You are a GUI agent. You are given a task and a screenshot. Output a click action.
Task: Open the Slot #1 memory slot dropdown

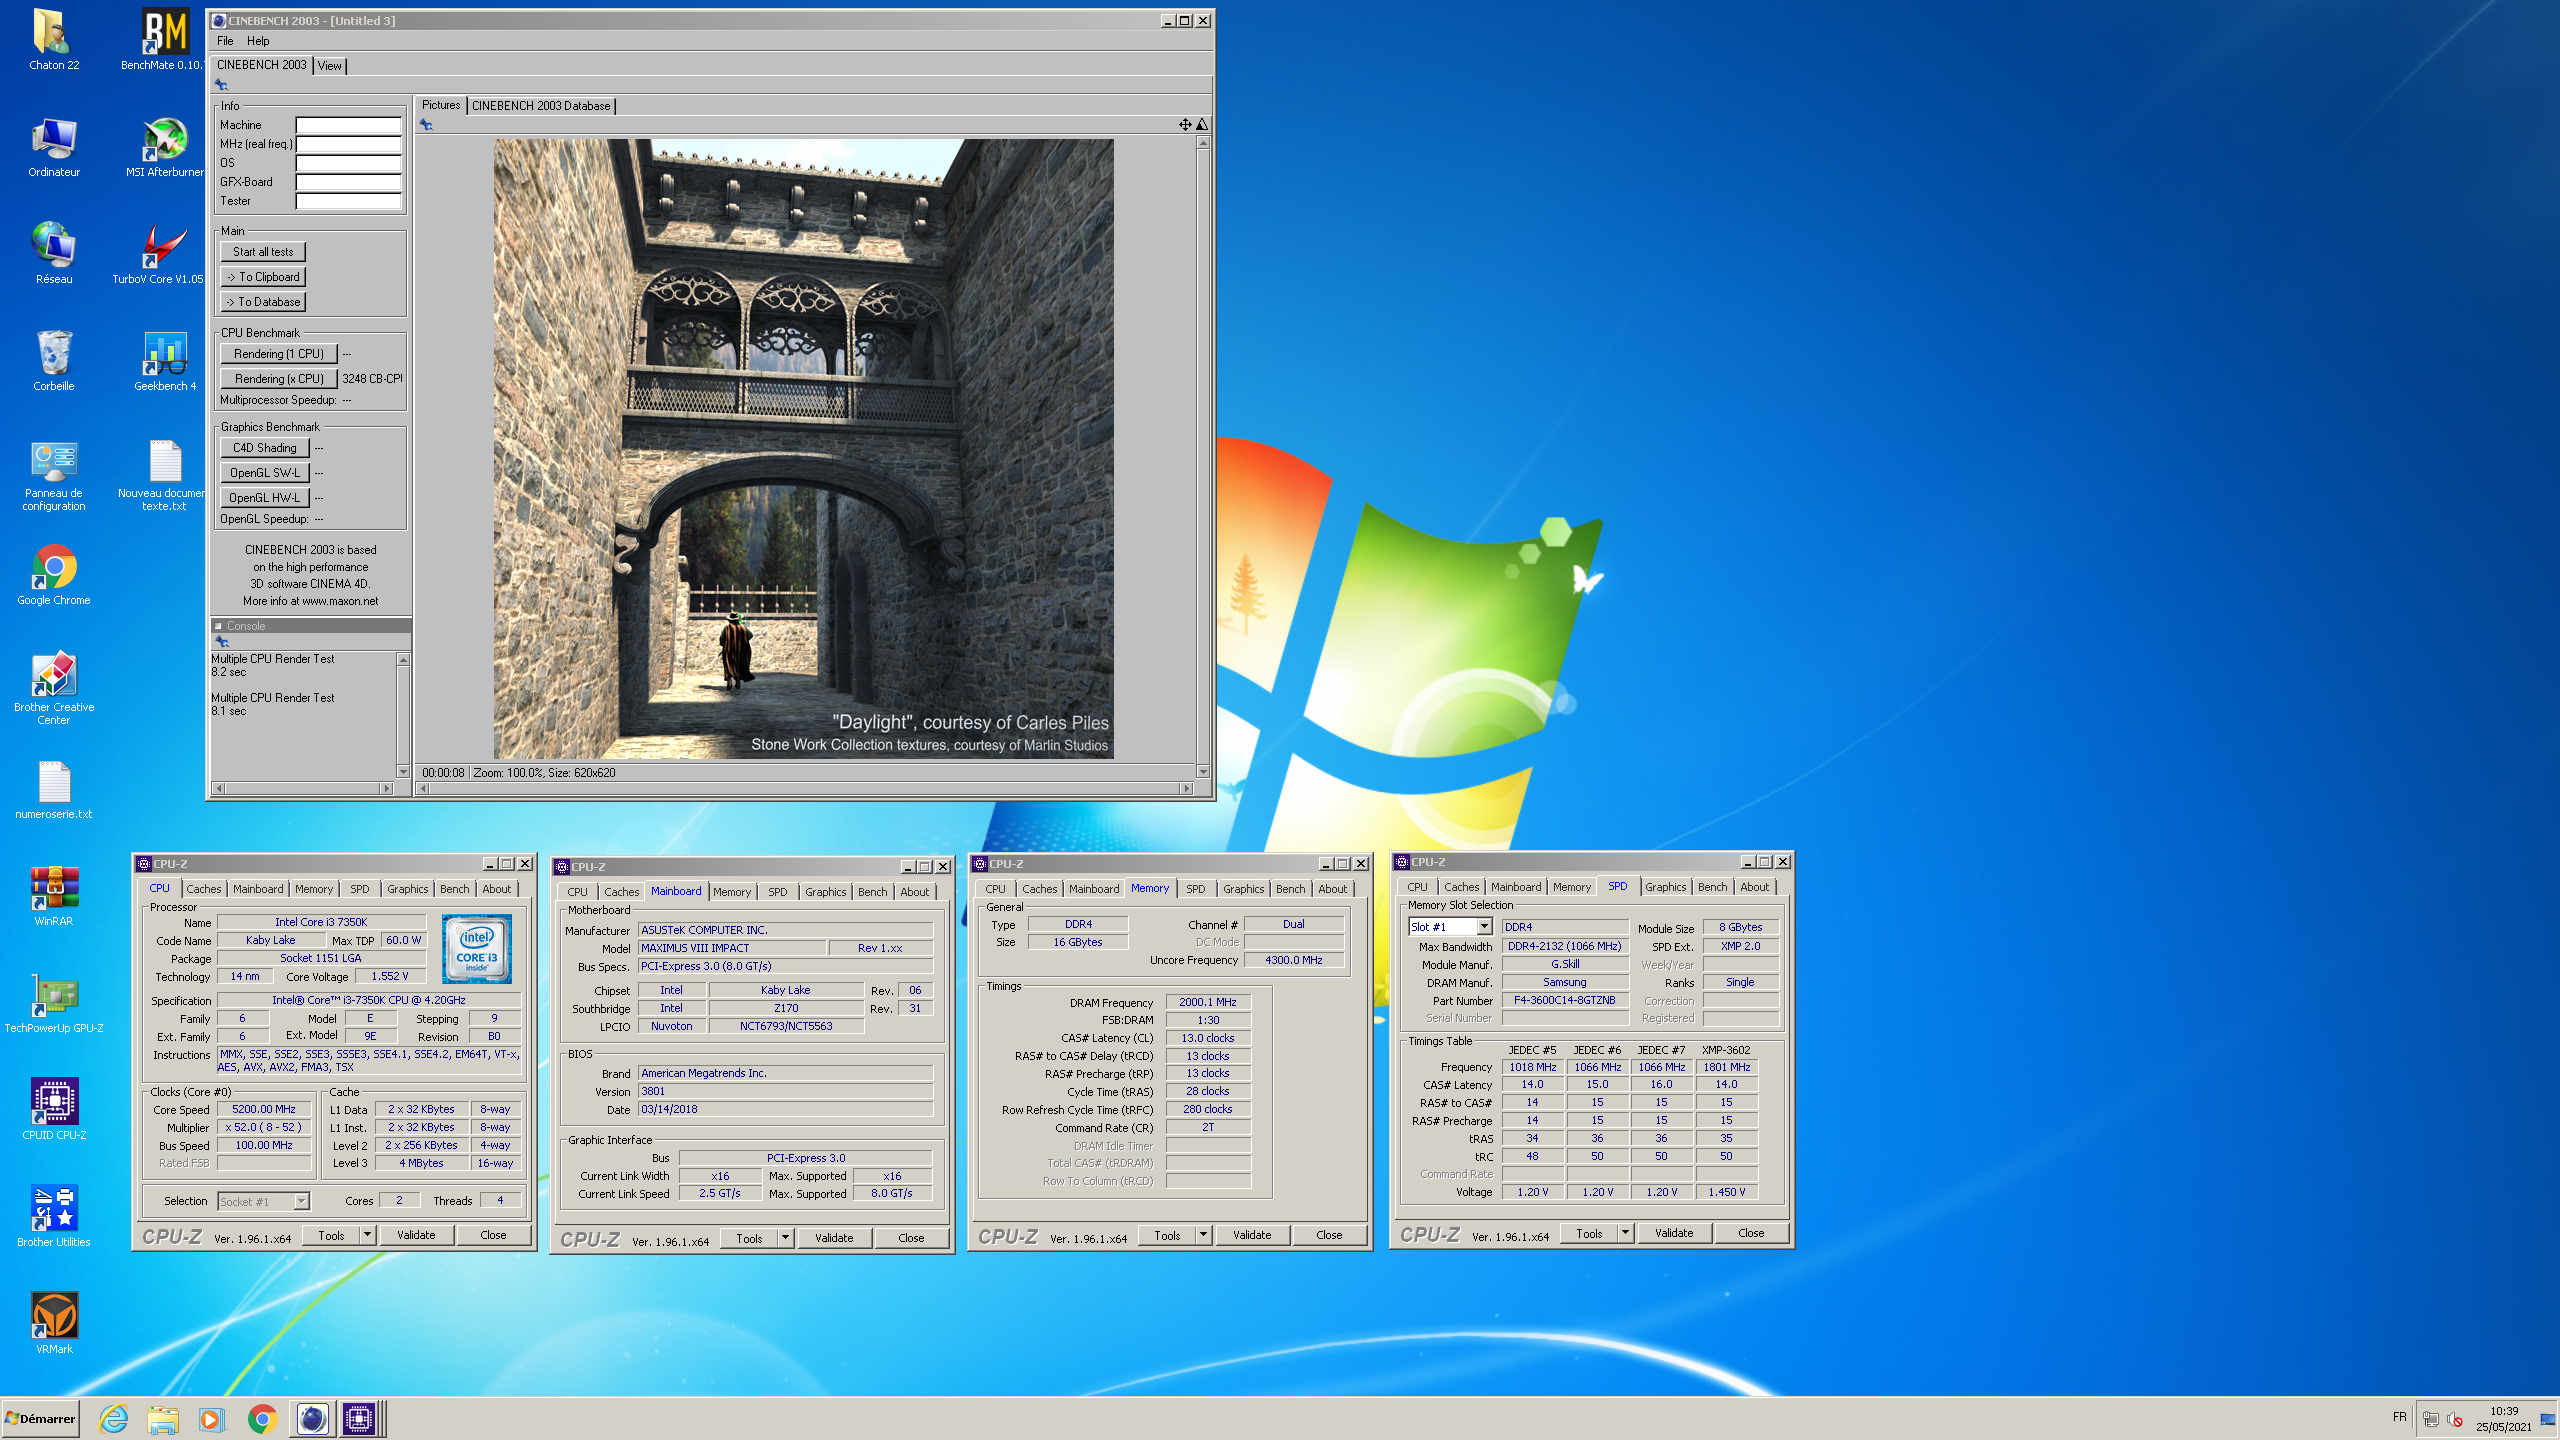point(1484,926)
